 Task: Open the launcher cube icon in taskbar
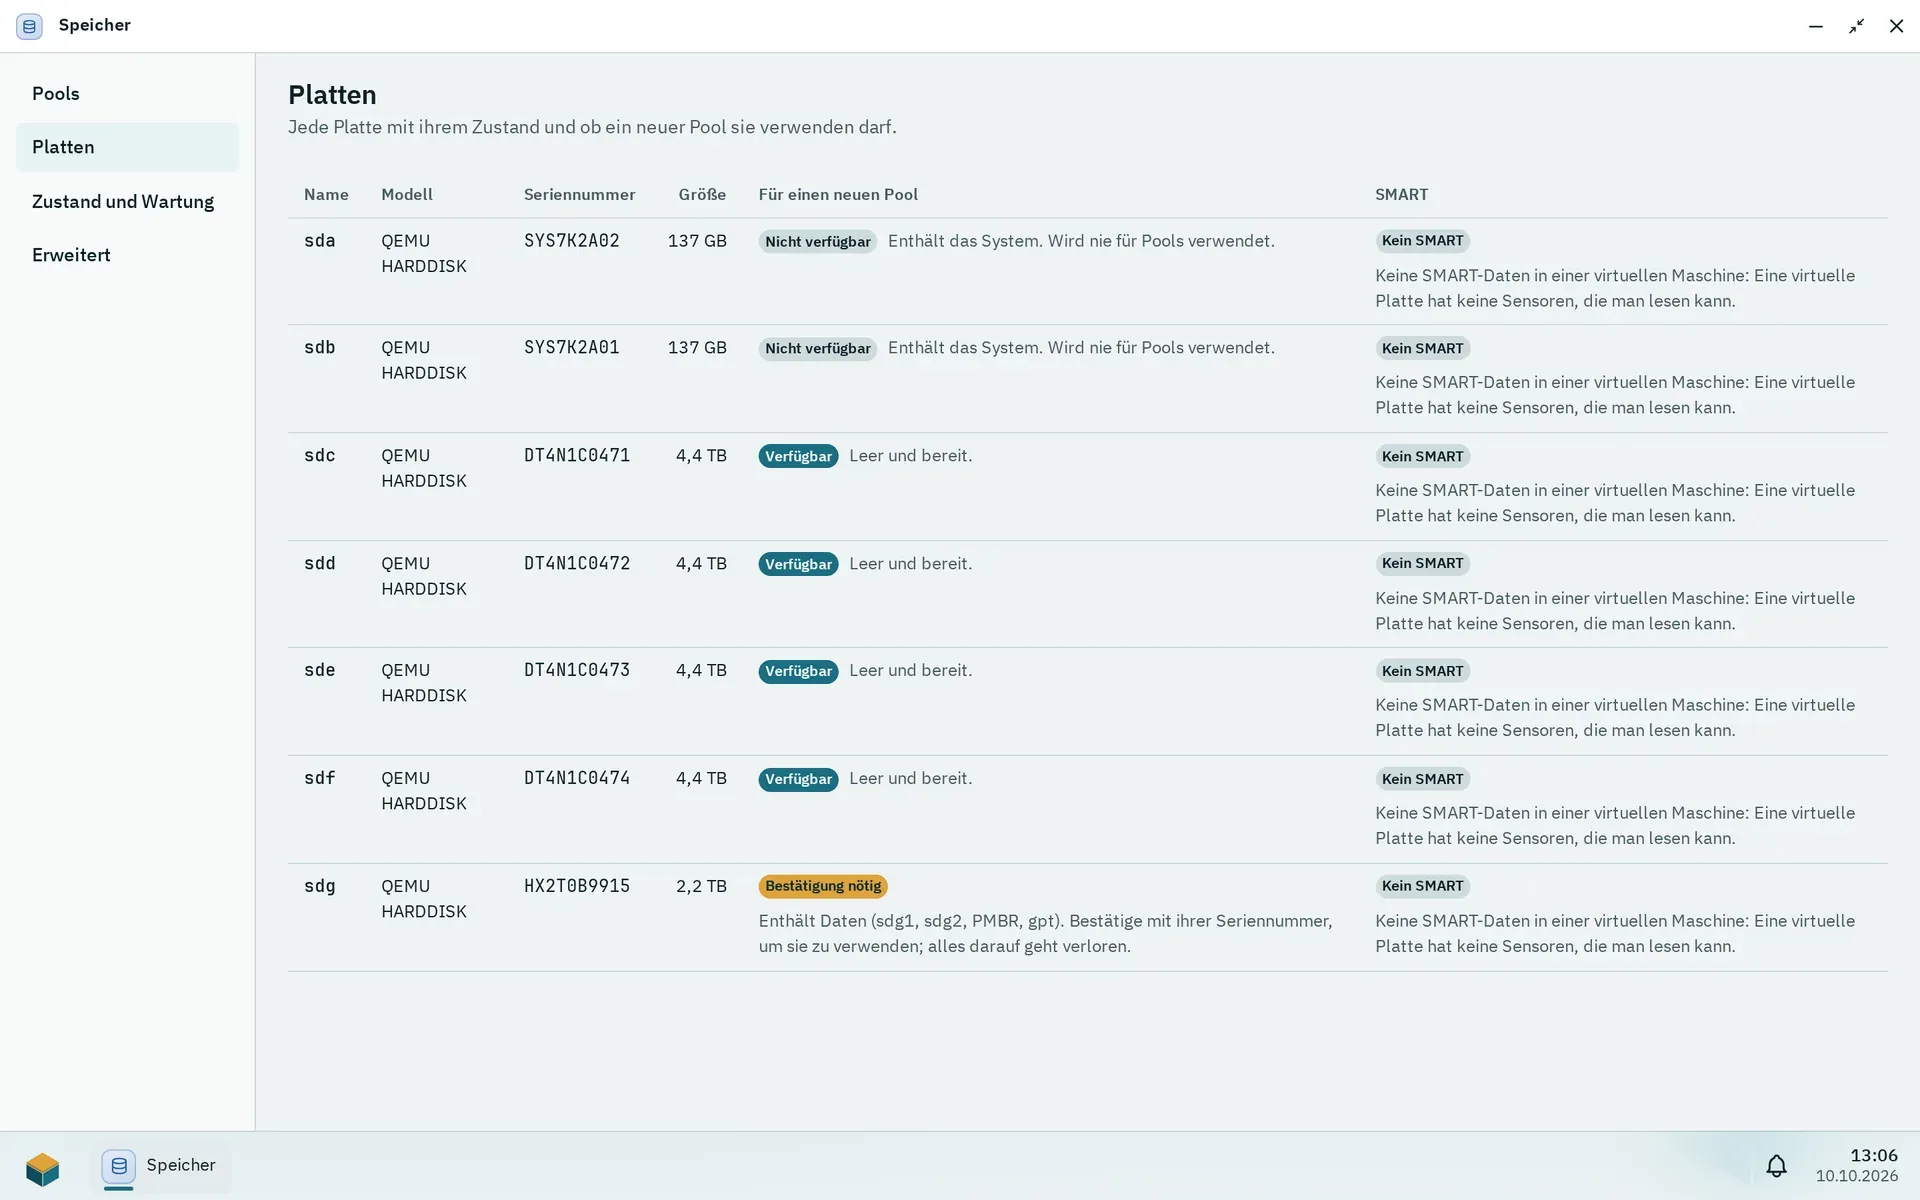(43, 1167)
